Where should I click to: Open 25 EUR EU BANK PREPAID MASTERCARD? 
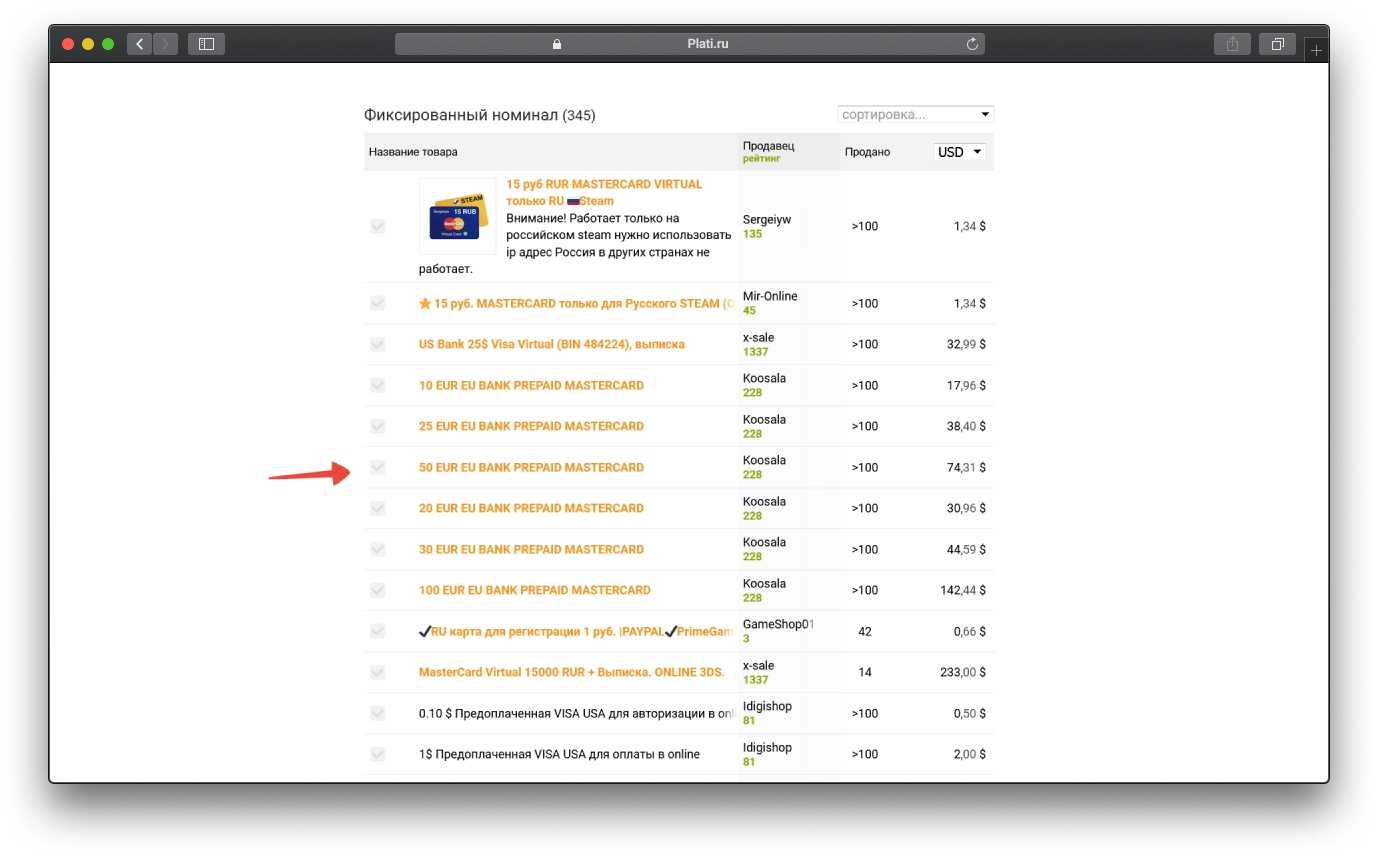531,426
